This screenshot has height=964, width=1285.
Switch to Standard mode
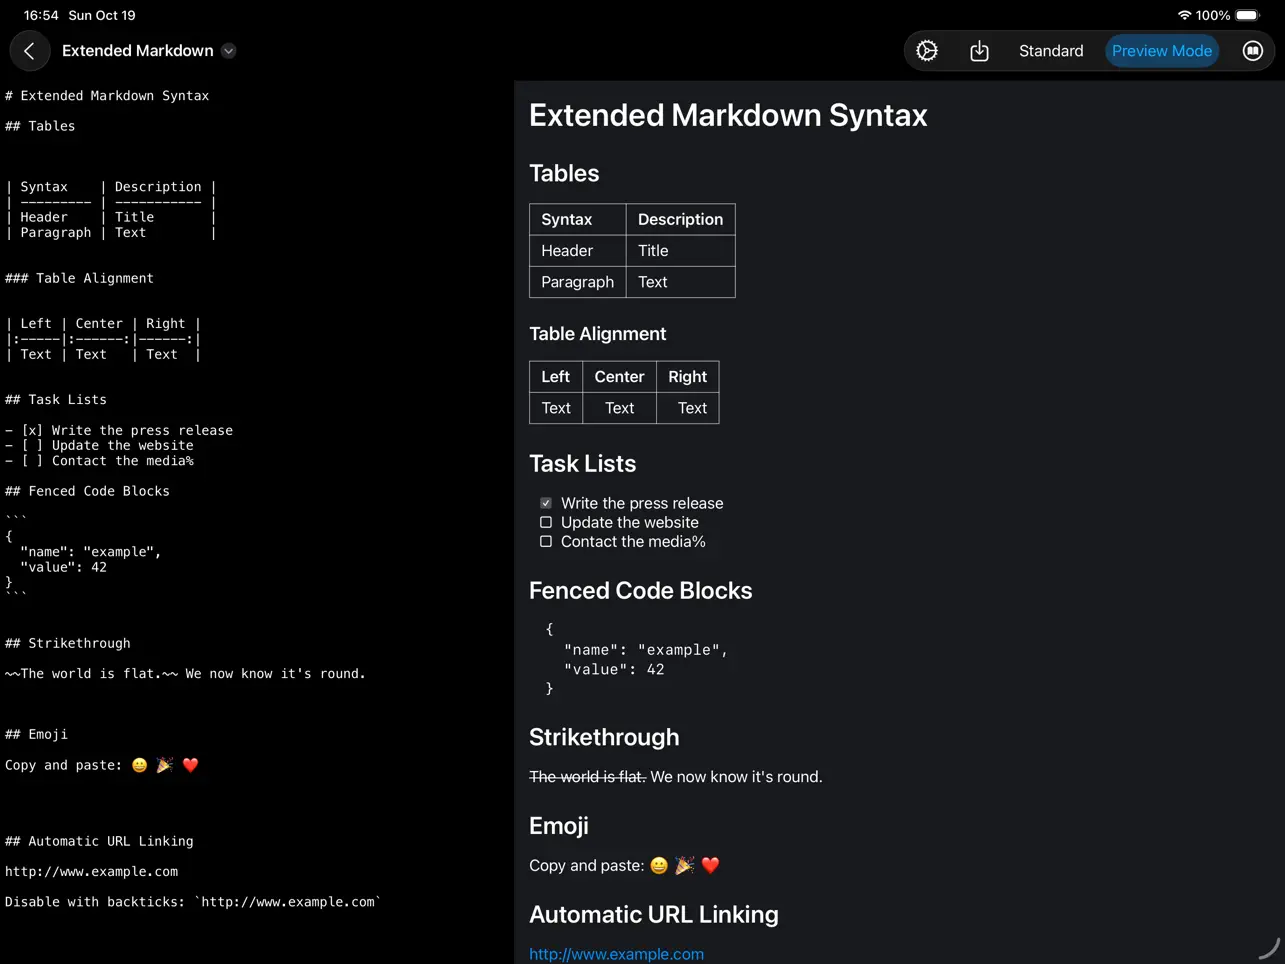1051,51
